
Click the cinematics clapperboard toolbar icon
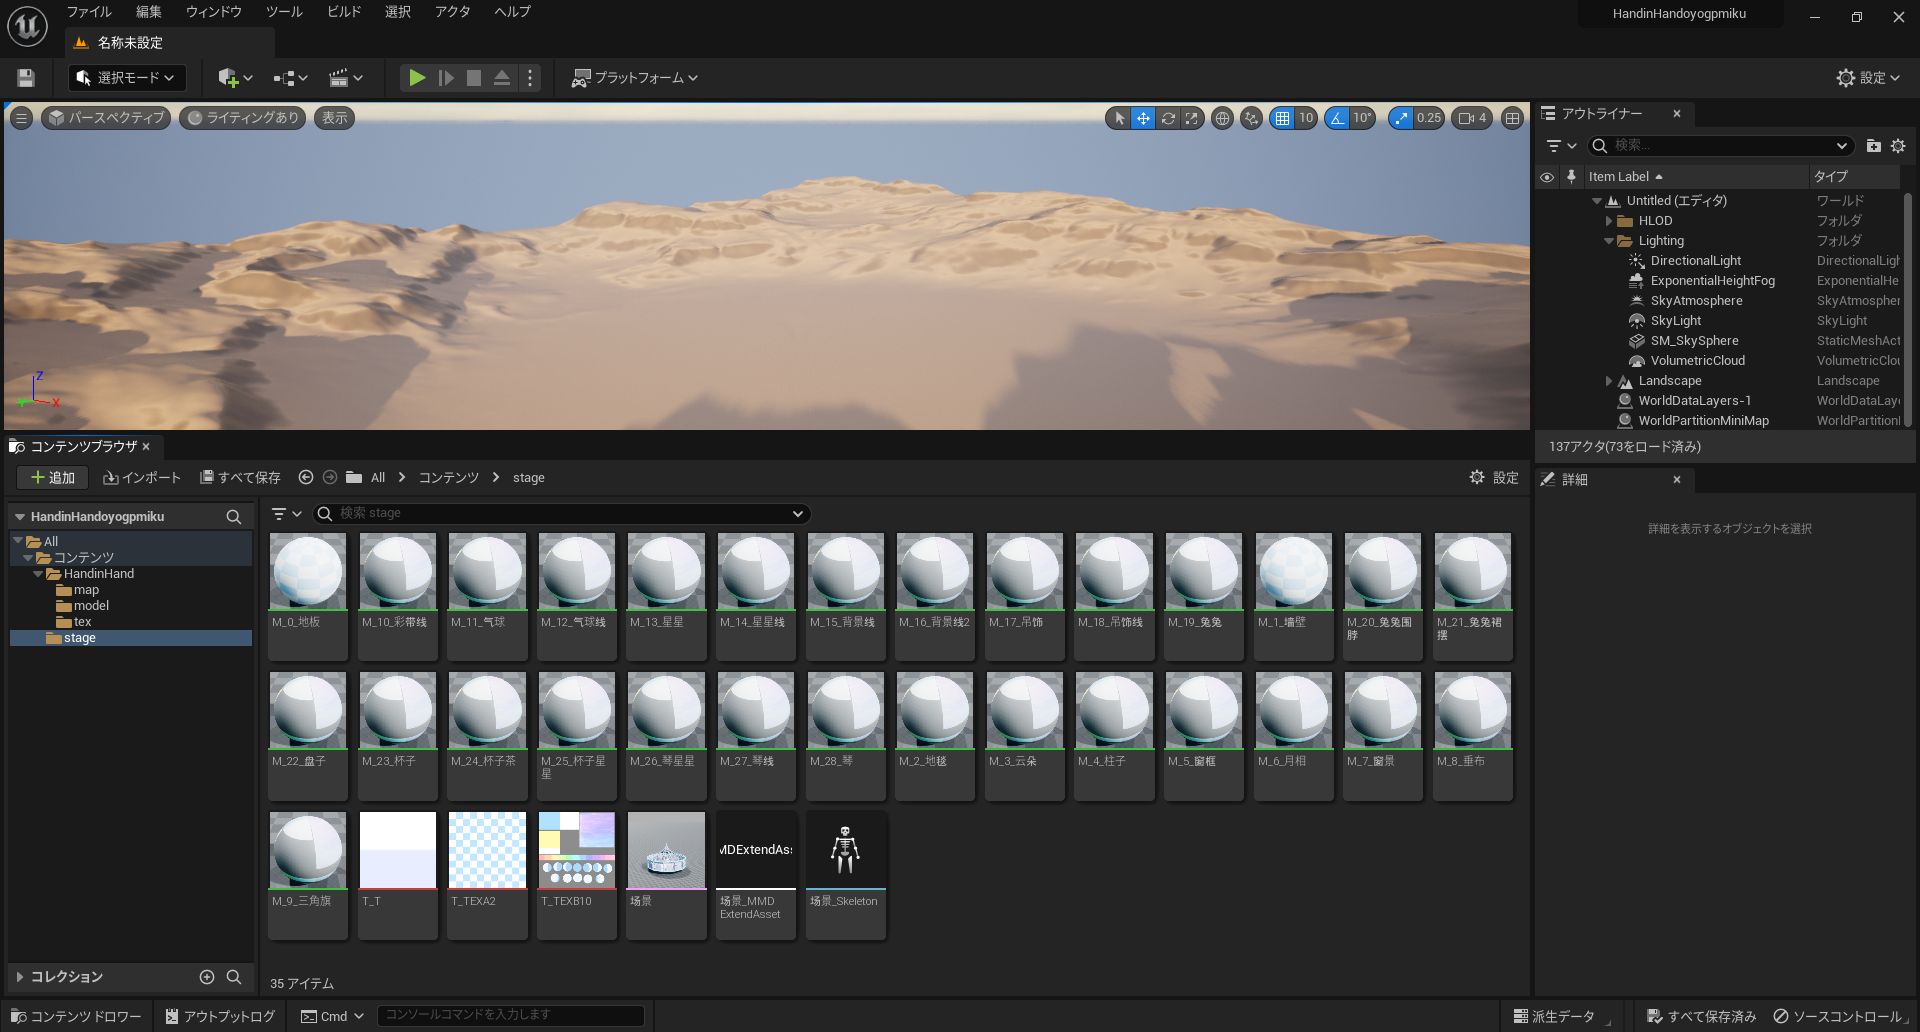[x=346, y=78]
